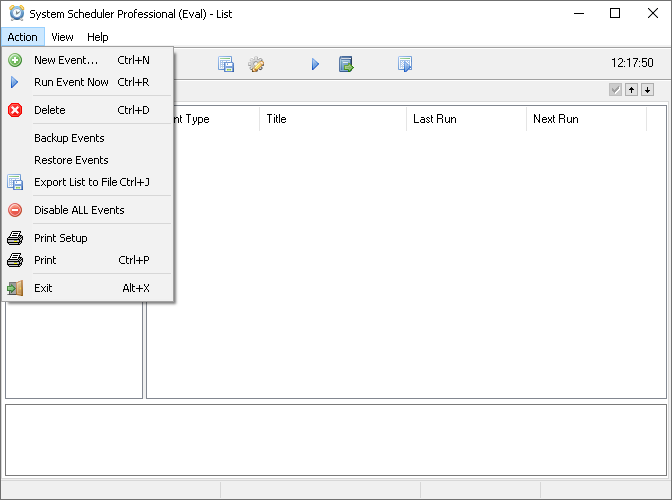Screen dimensions: 672x500
Task: Click the Title column header
Action: tap(333, 119)
